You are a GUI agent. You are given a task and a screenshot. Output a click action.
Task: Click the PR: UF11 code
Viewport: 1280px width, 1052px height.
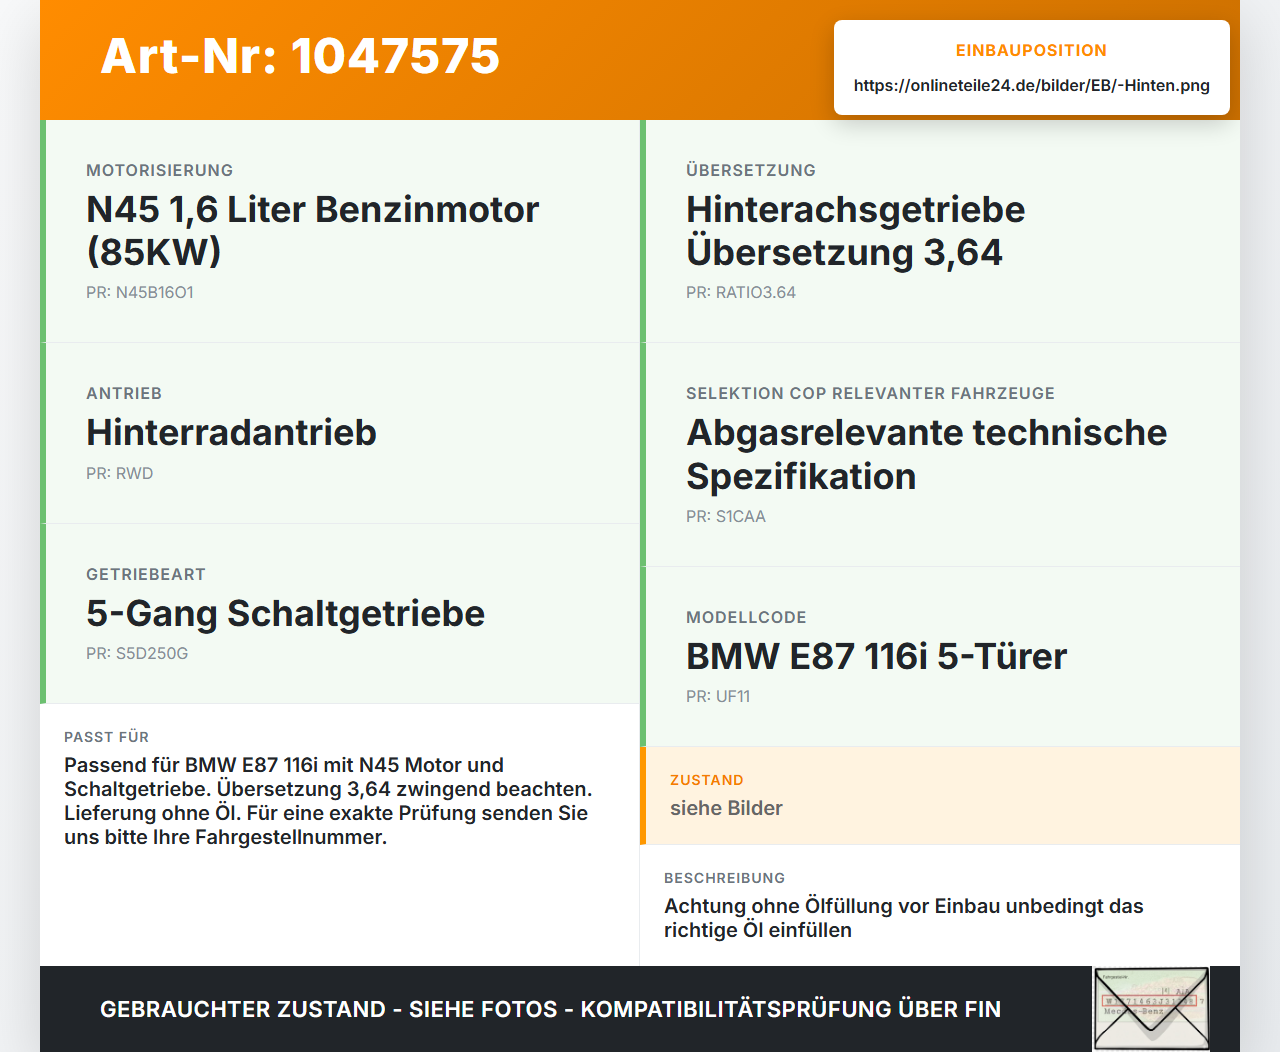coord(718,696)
